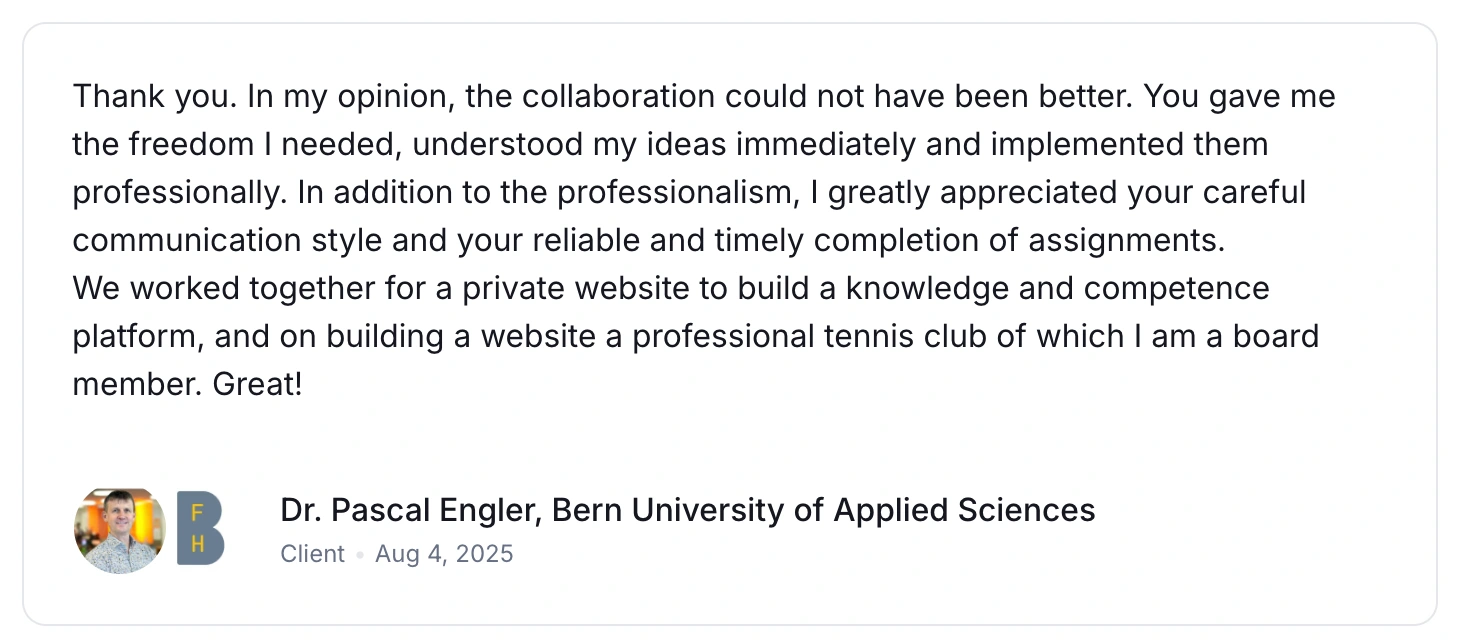Click the yellow F letter in the logo

[x=196, y=512]
